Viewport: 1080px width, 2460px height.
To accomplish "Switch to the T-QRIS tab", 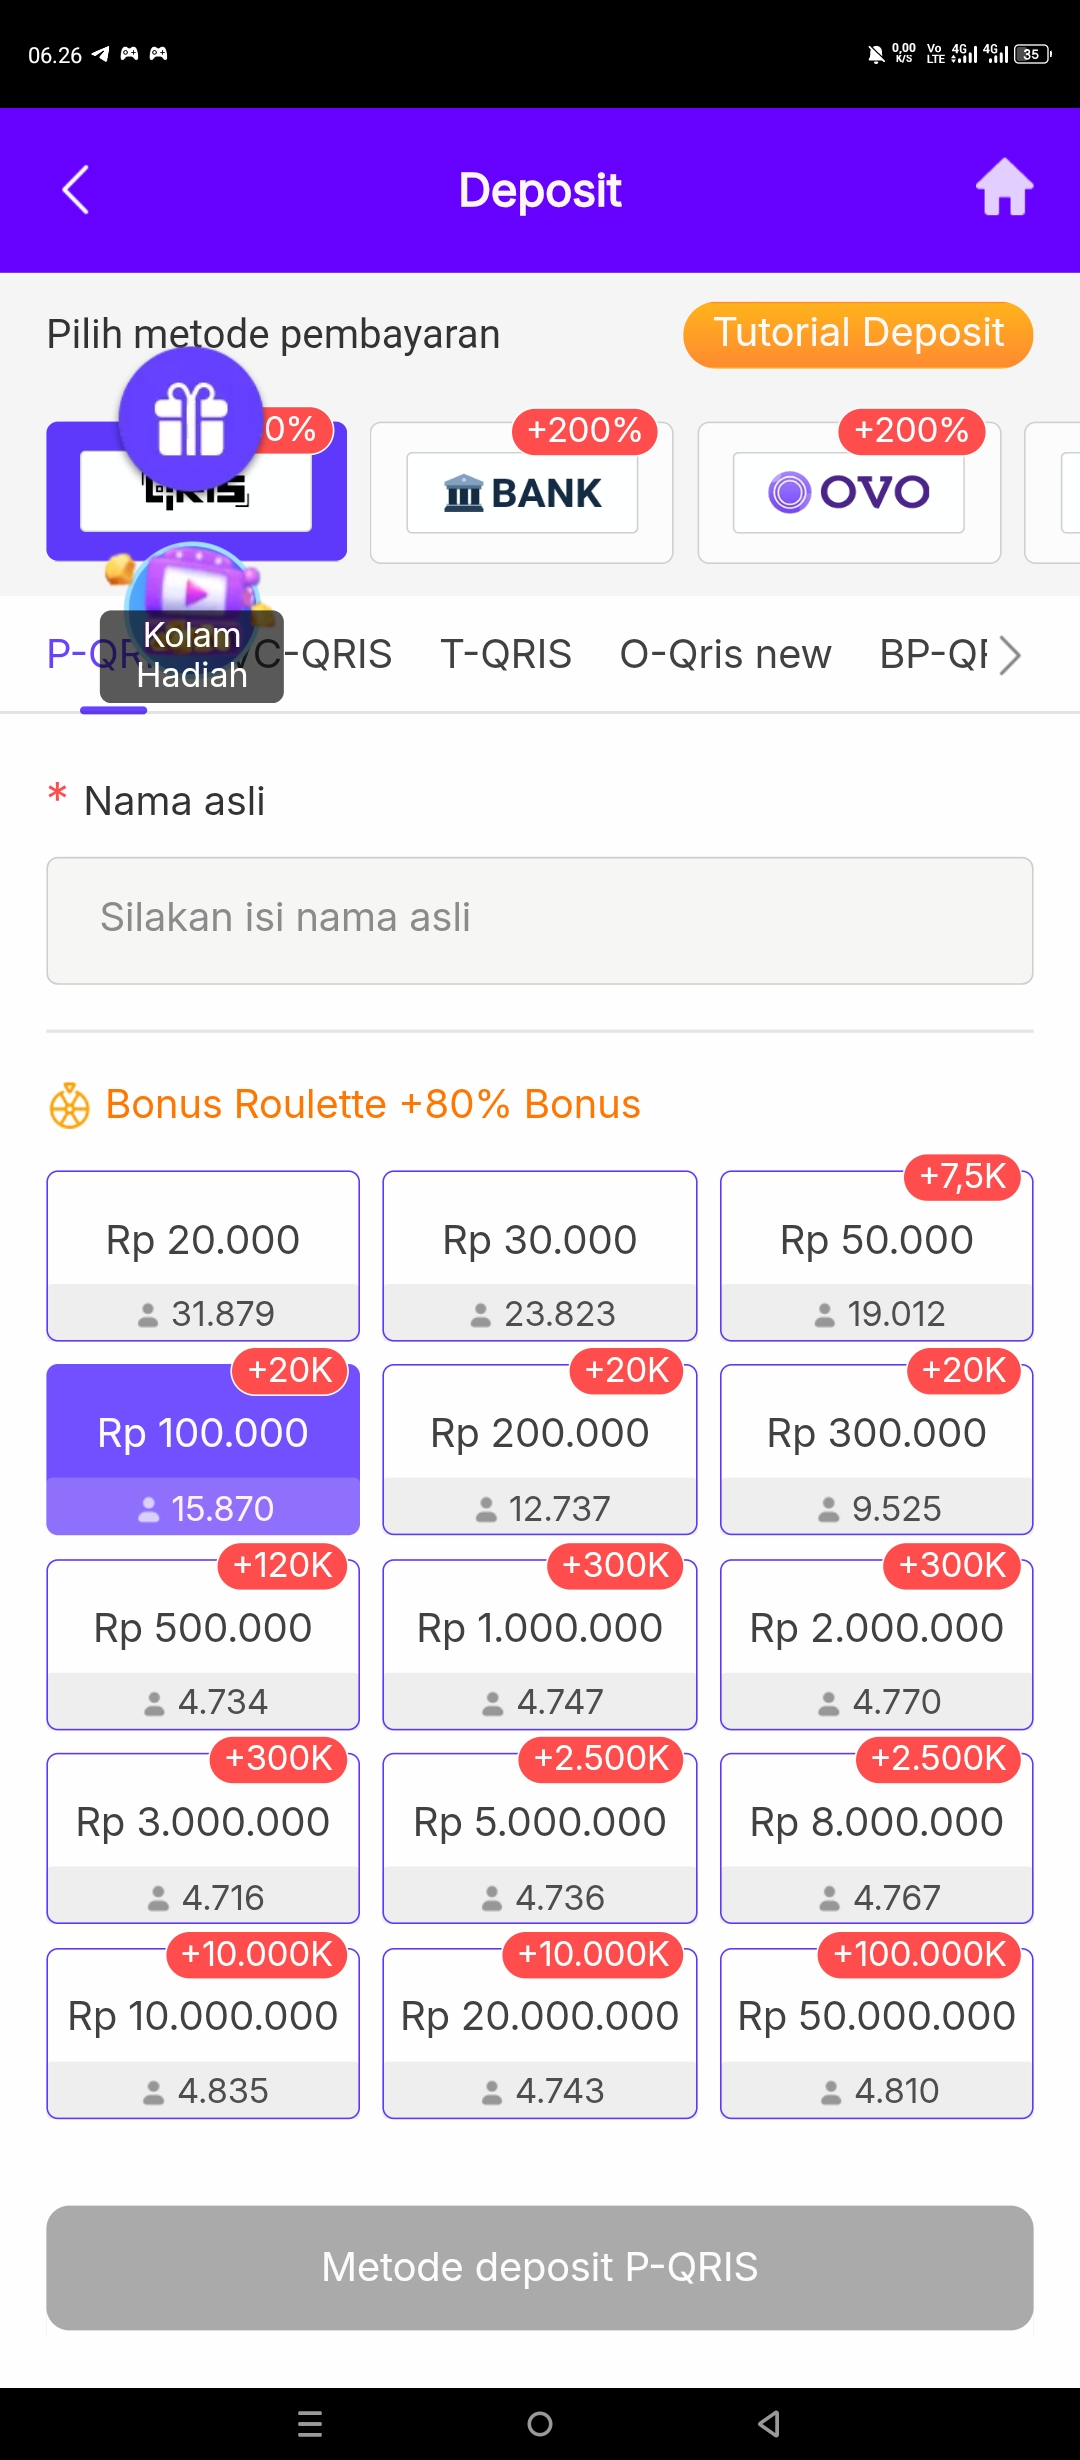I will pos(506,655).
